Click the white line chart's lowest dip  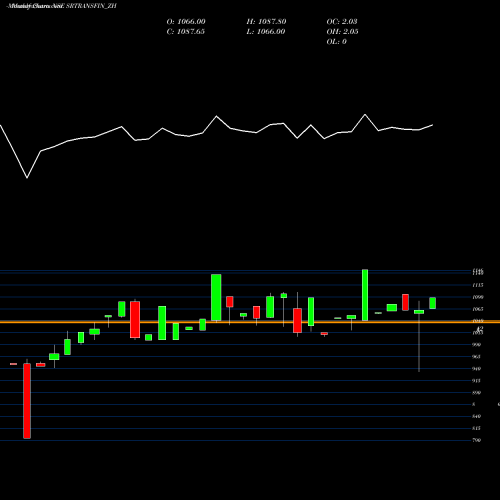27,177
